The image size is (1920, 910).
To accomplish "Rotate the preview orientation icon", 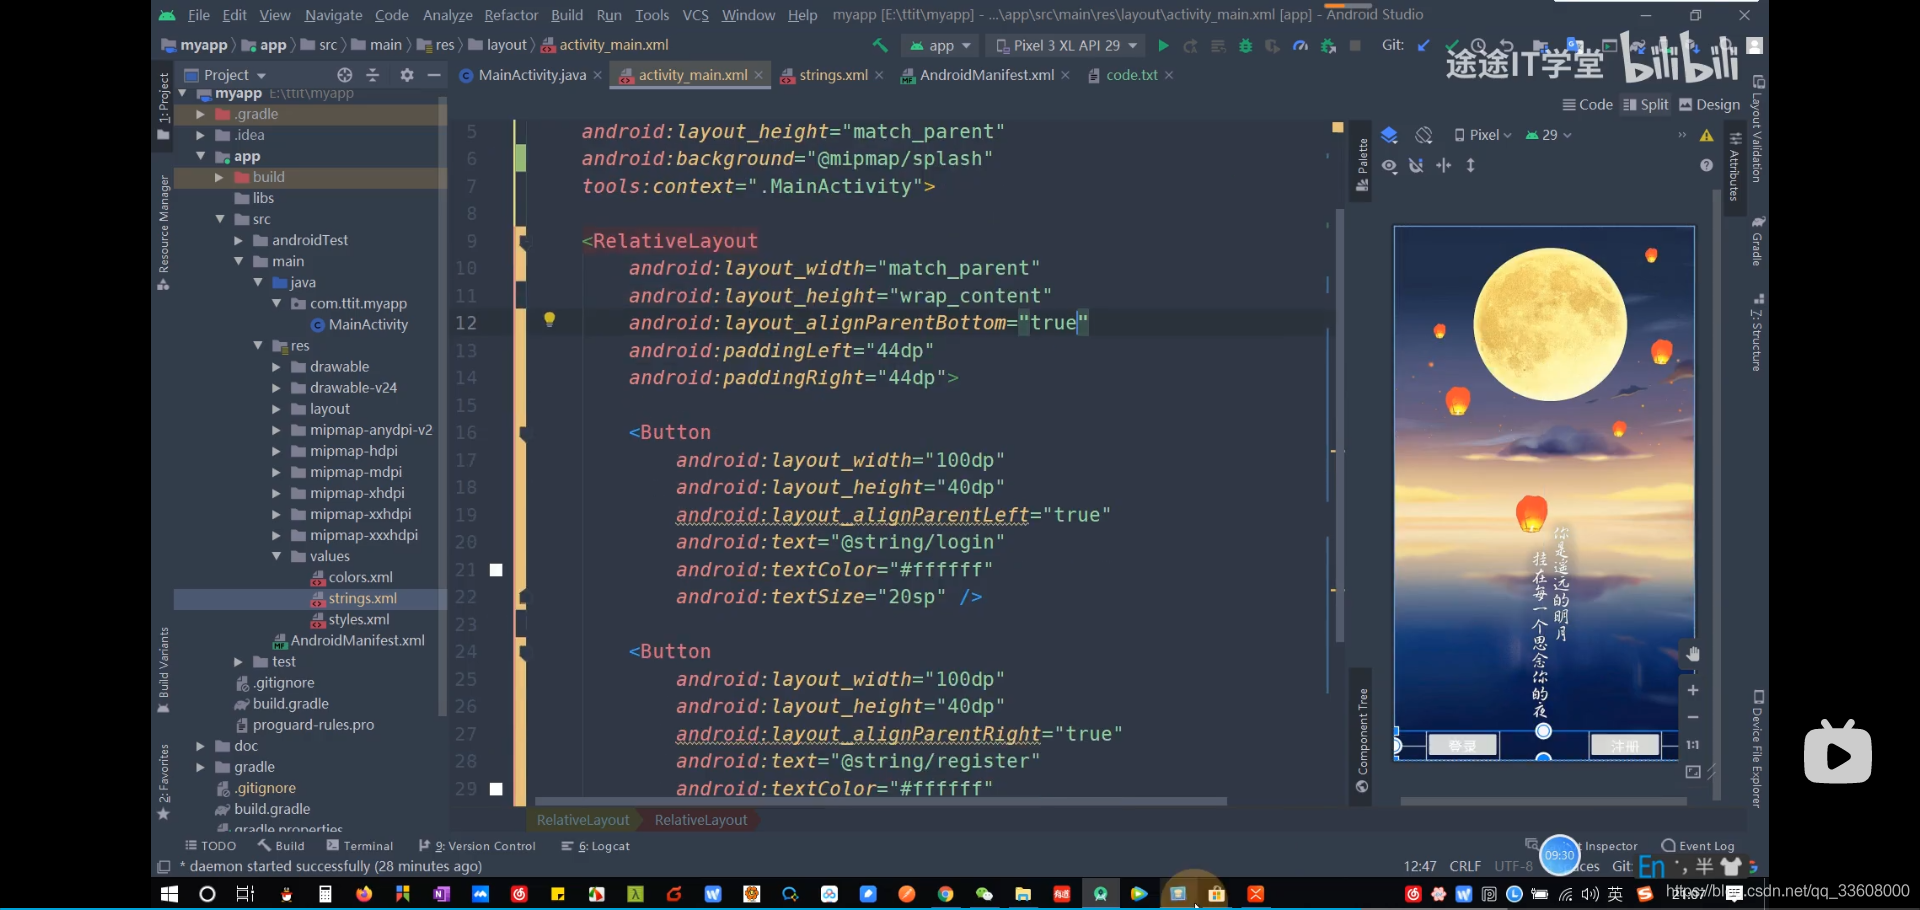I will 1424,135.
